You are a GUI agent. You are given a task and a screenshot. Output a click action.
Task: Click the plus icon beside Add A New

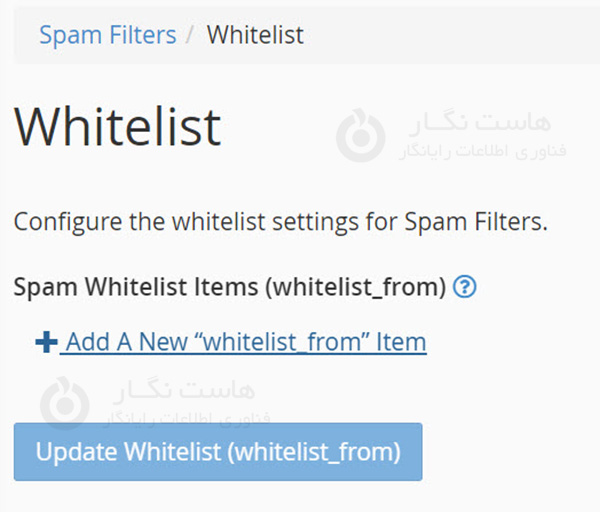click(x=46, y=342)
